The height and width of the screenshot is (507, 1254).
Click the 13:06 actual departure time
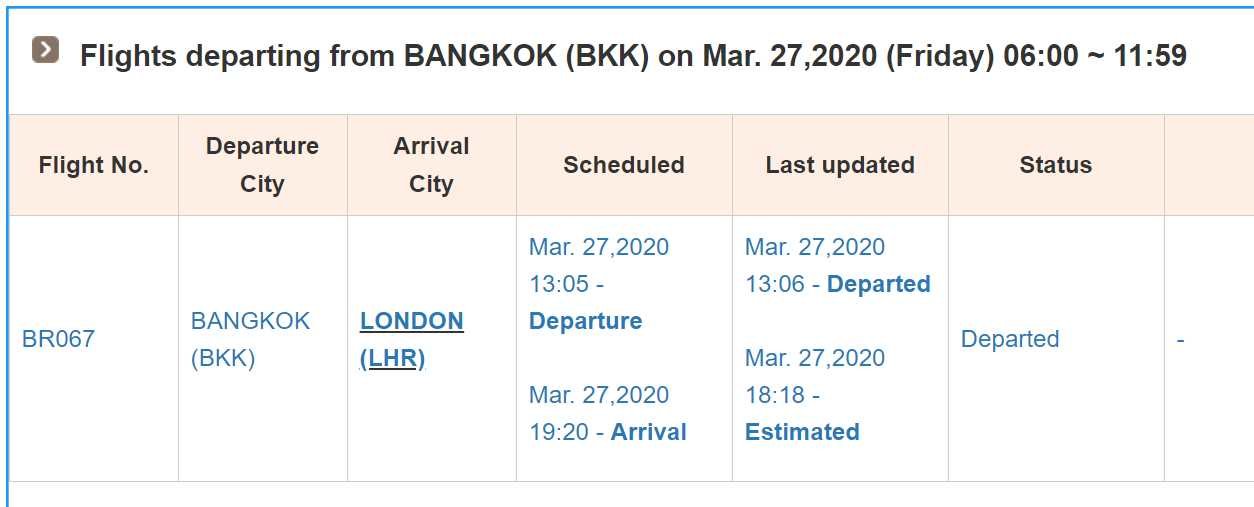point(775,284)
